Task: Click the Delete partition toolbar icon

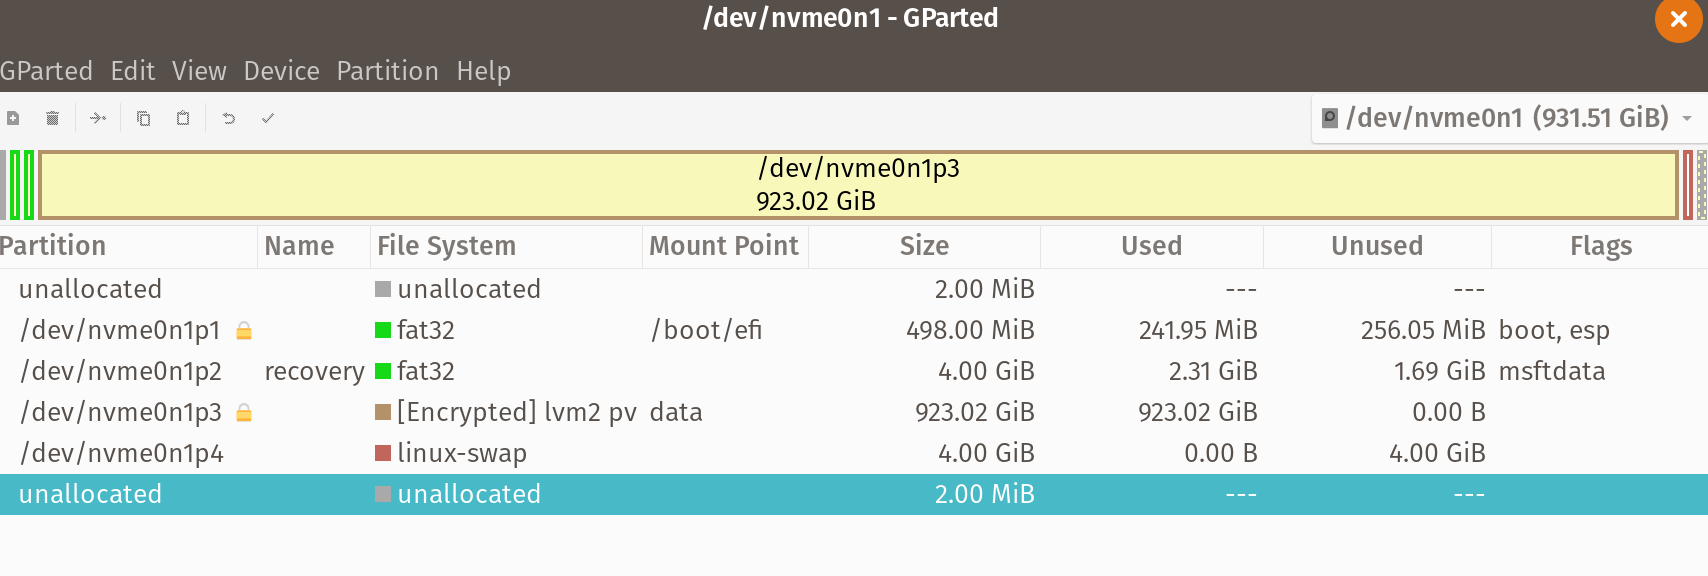Action: (52, 117)
